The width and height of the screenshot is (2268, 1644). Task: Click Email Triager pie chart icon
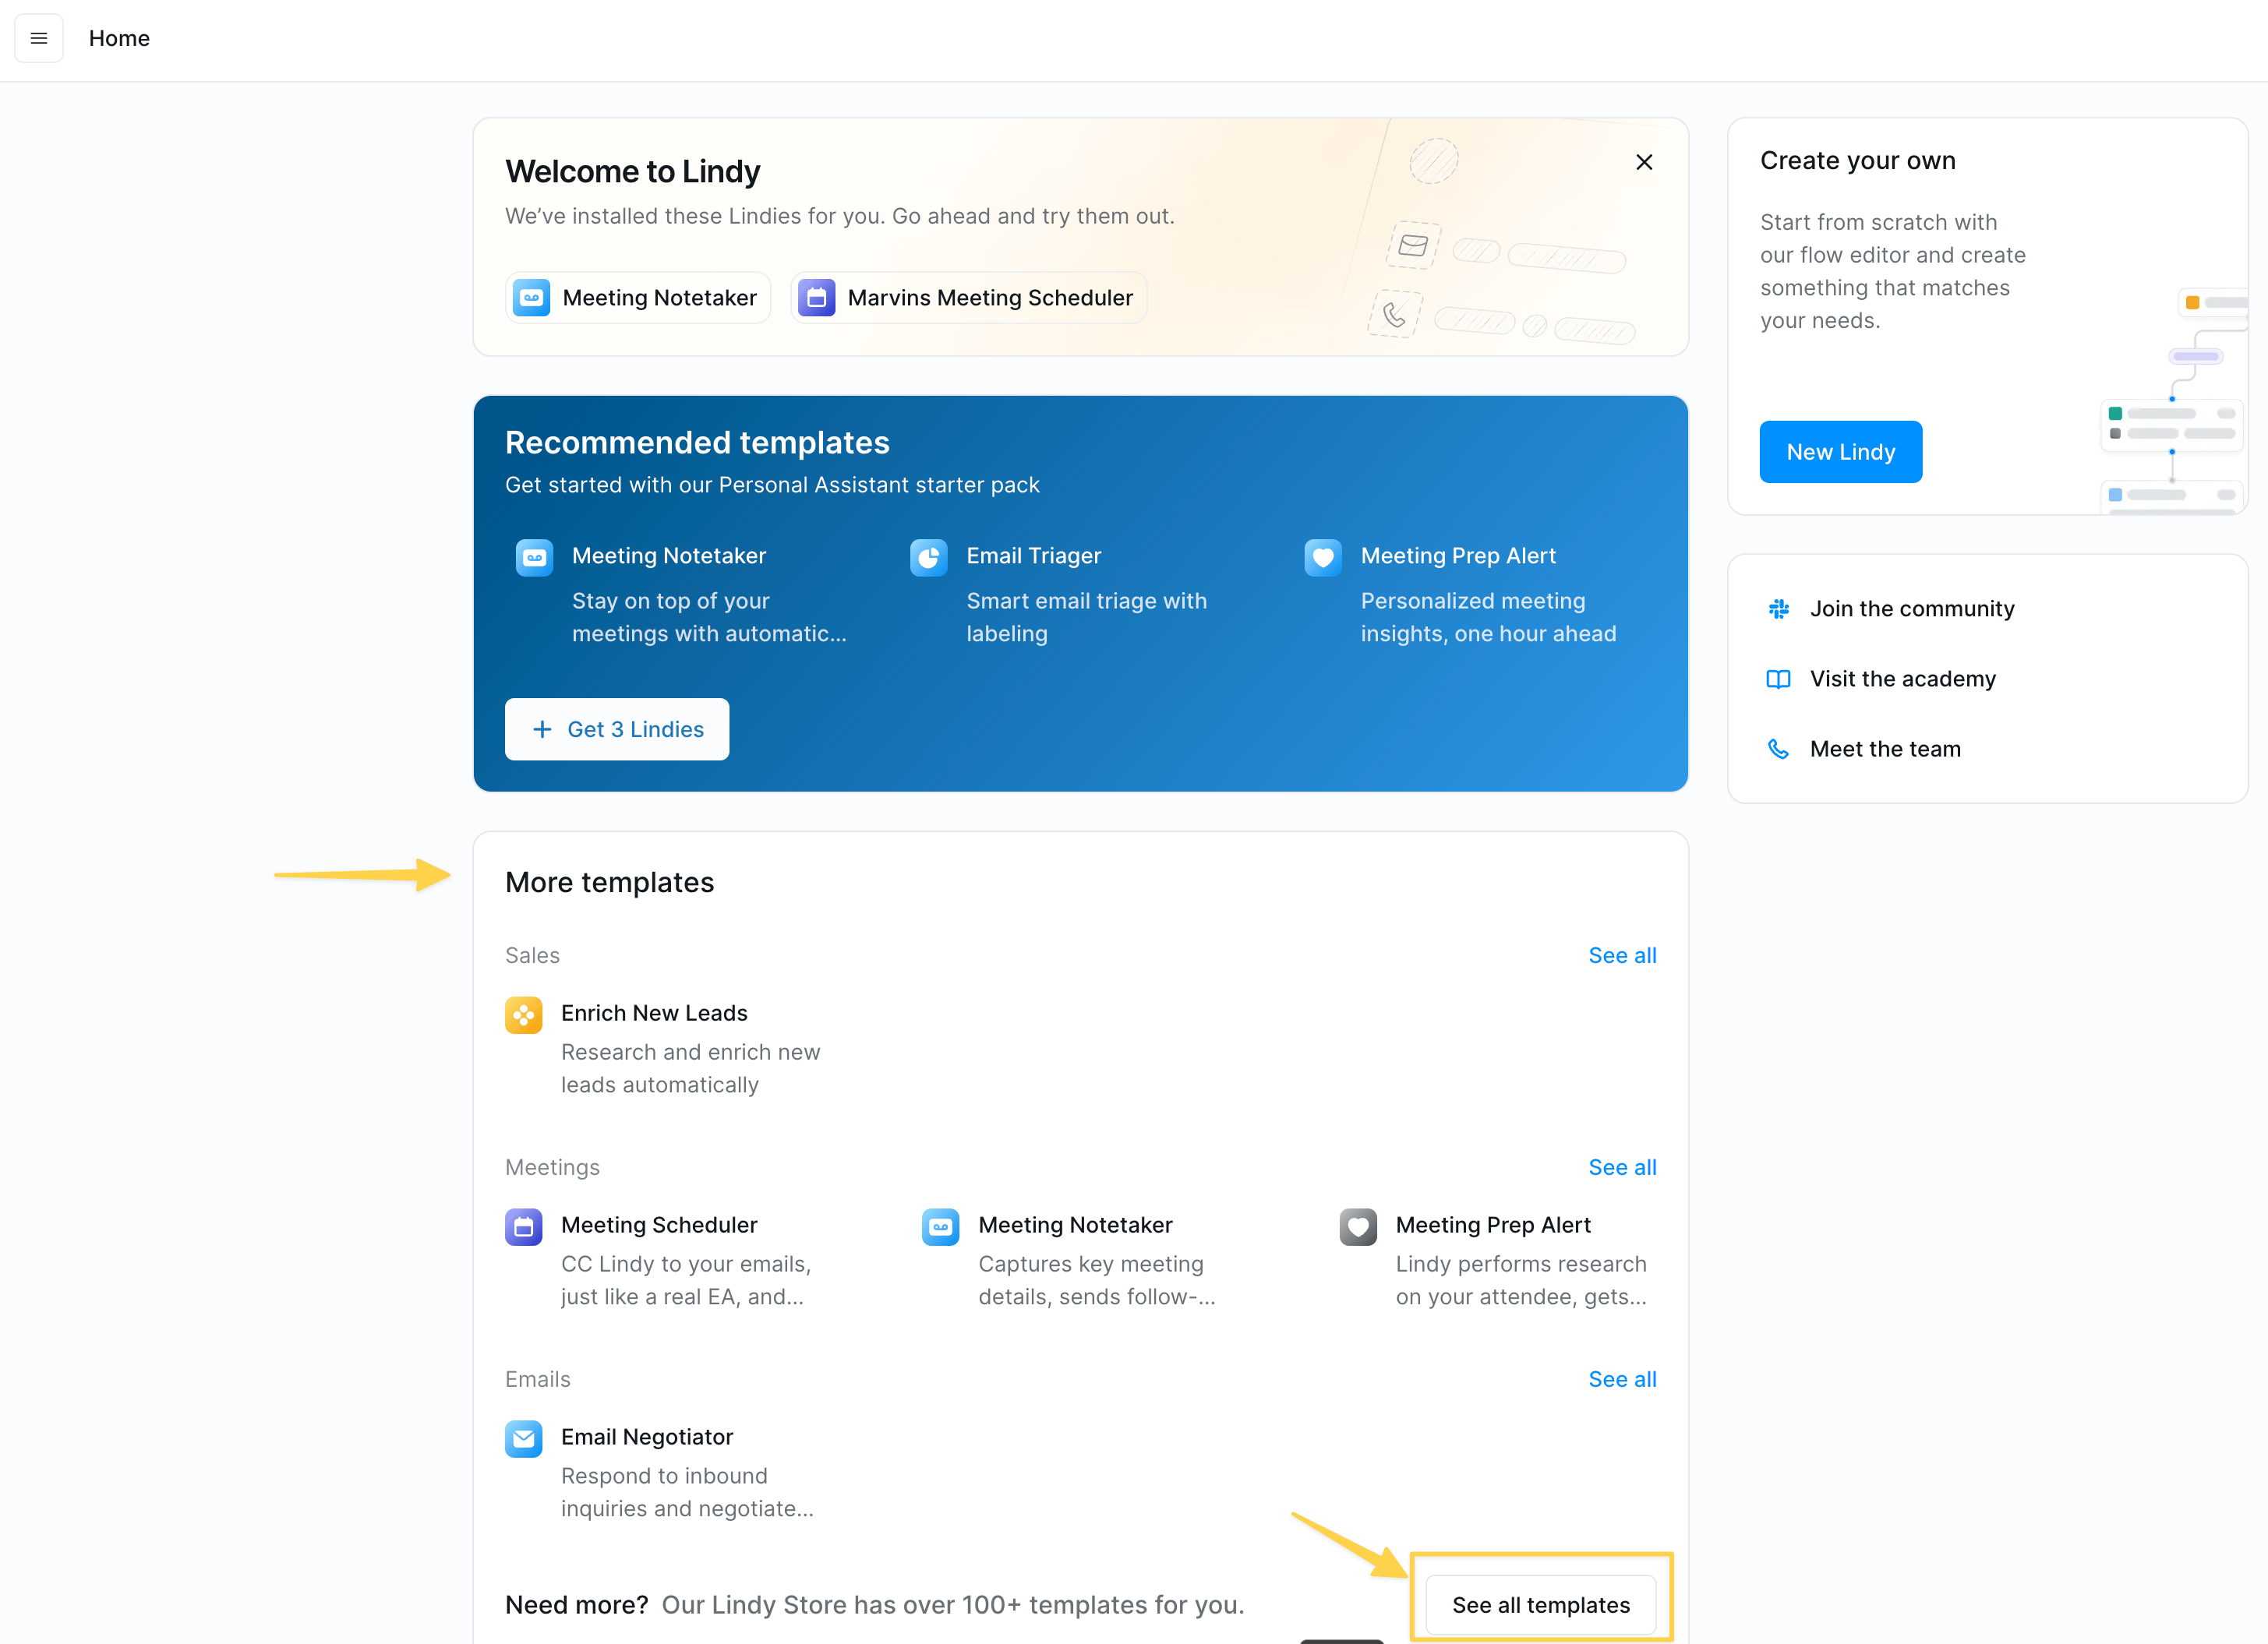[928, 557]
